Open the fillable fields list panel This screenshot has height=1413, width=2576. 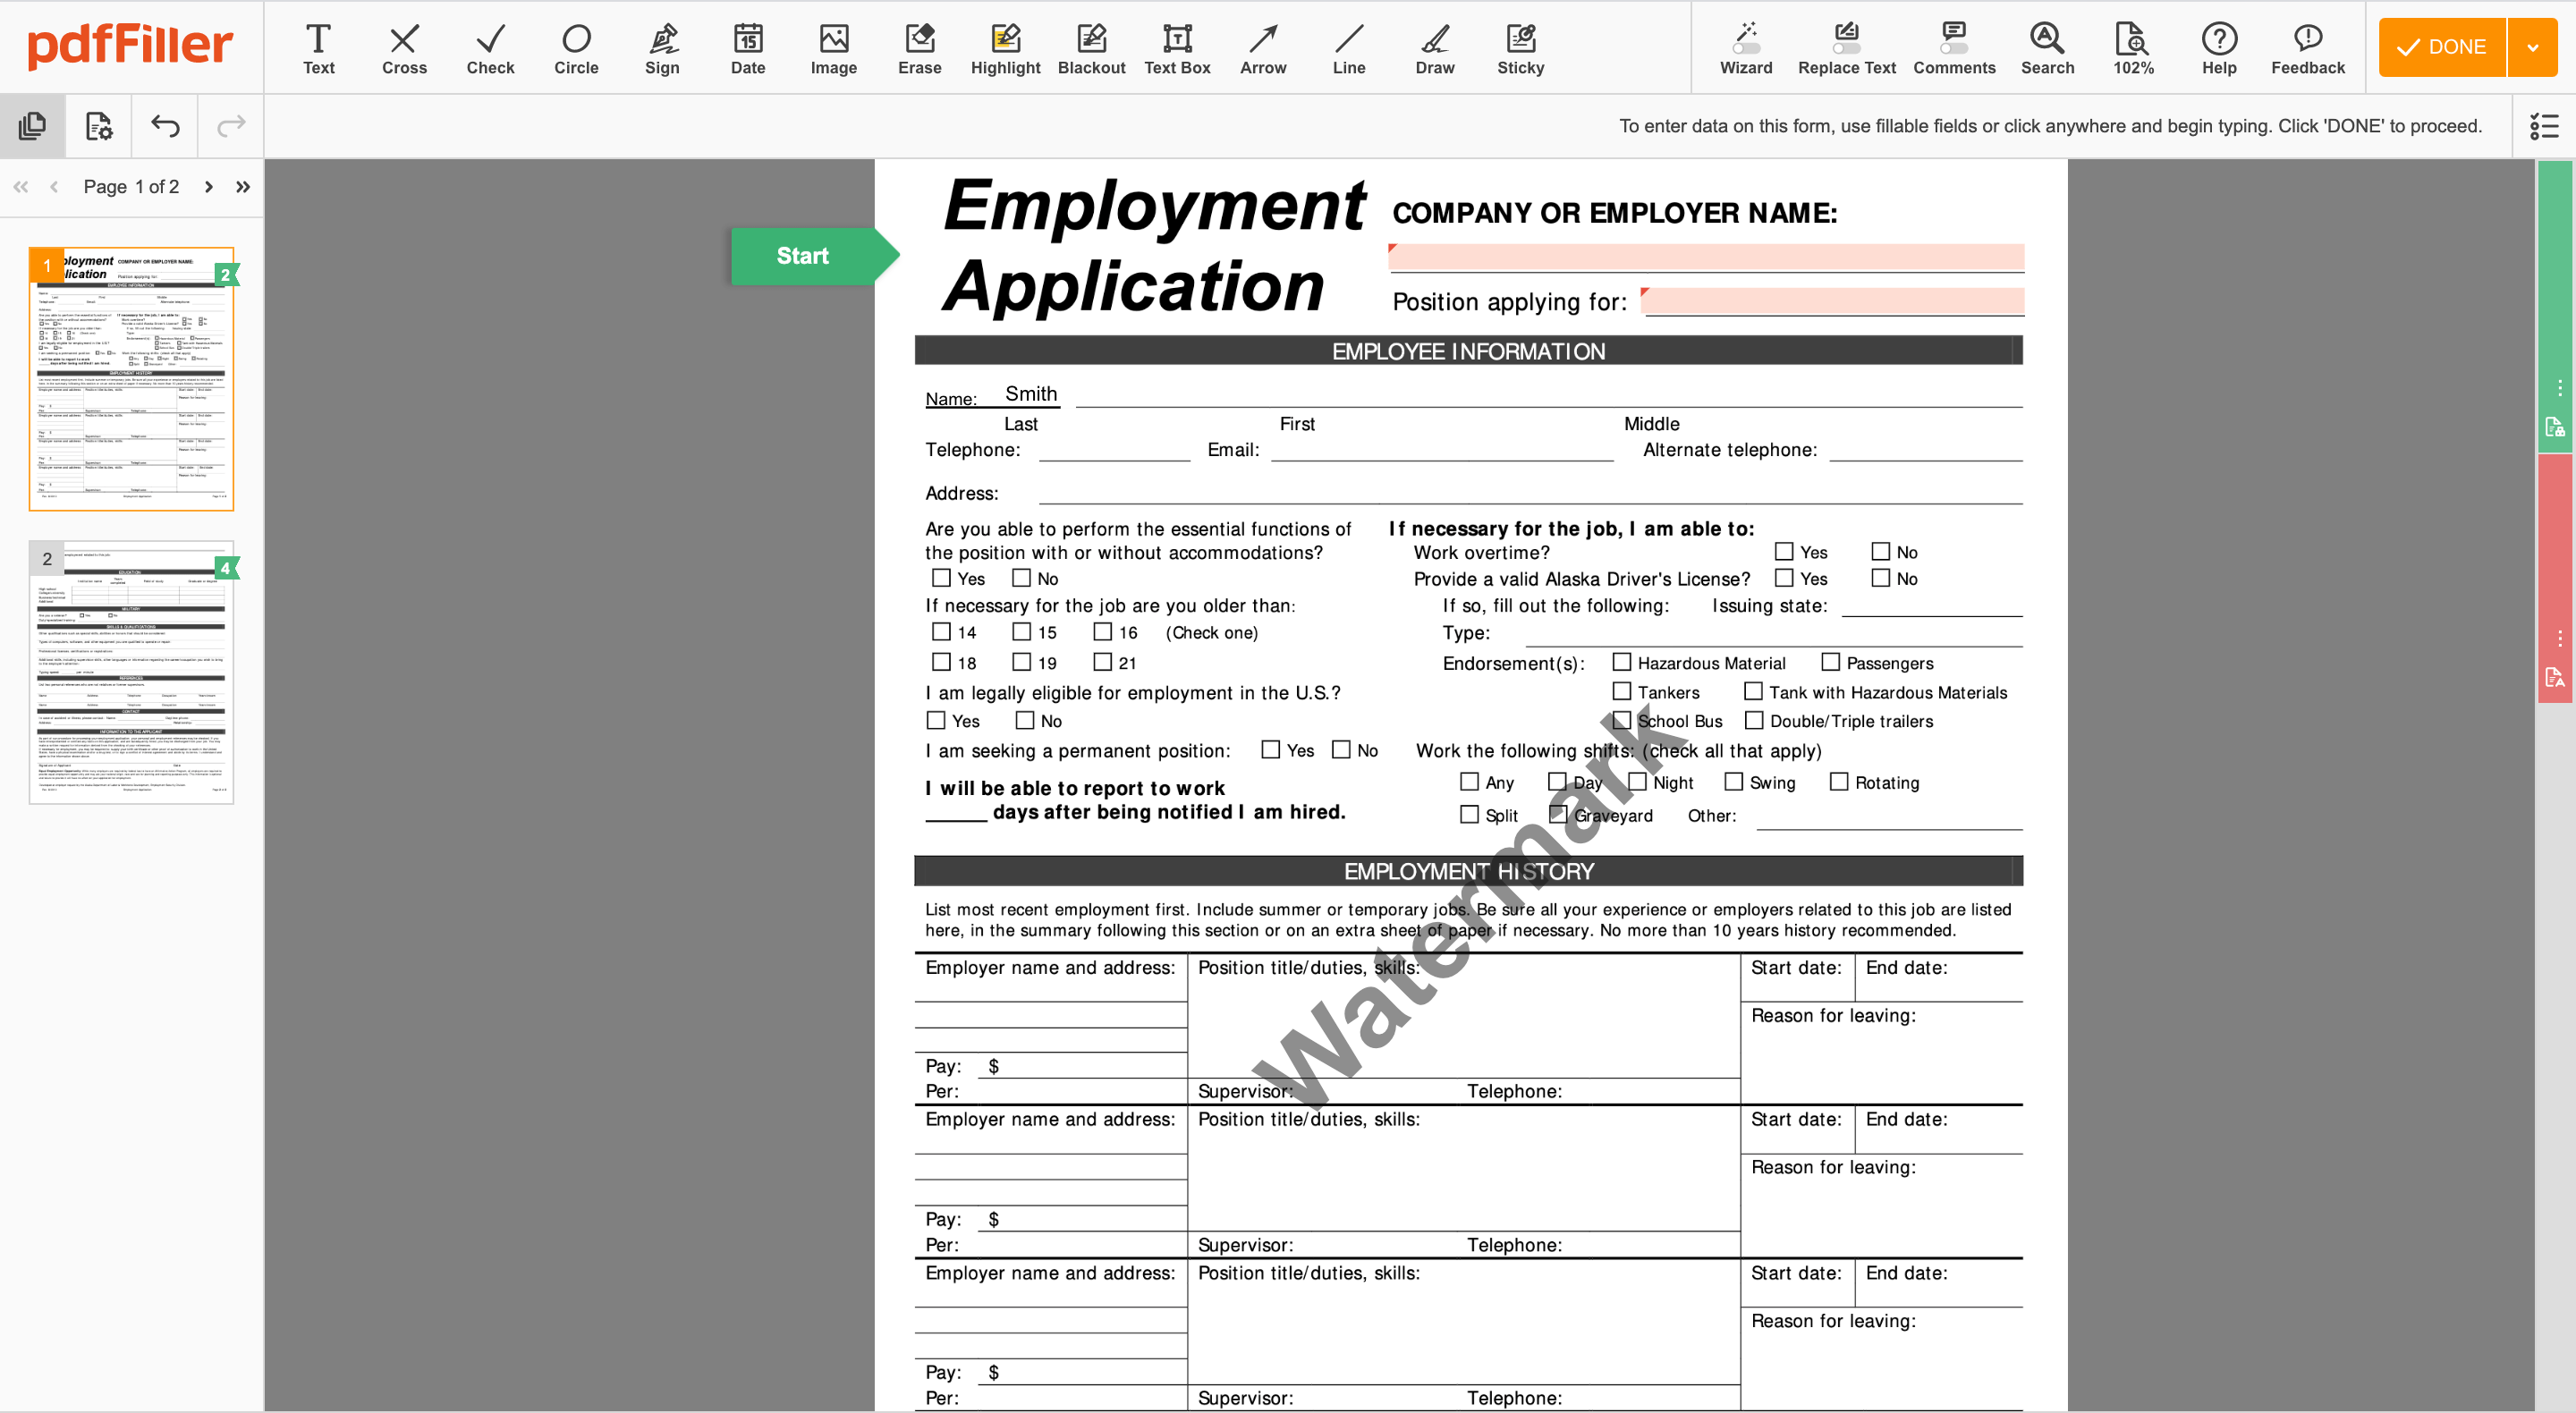click(2544, 126)
